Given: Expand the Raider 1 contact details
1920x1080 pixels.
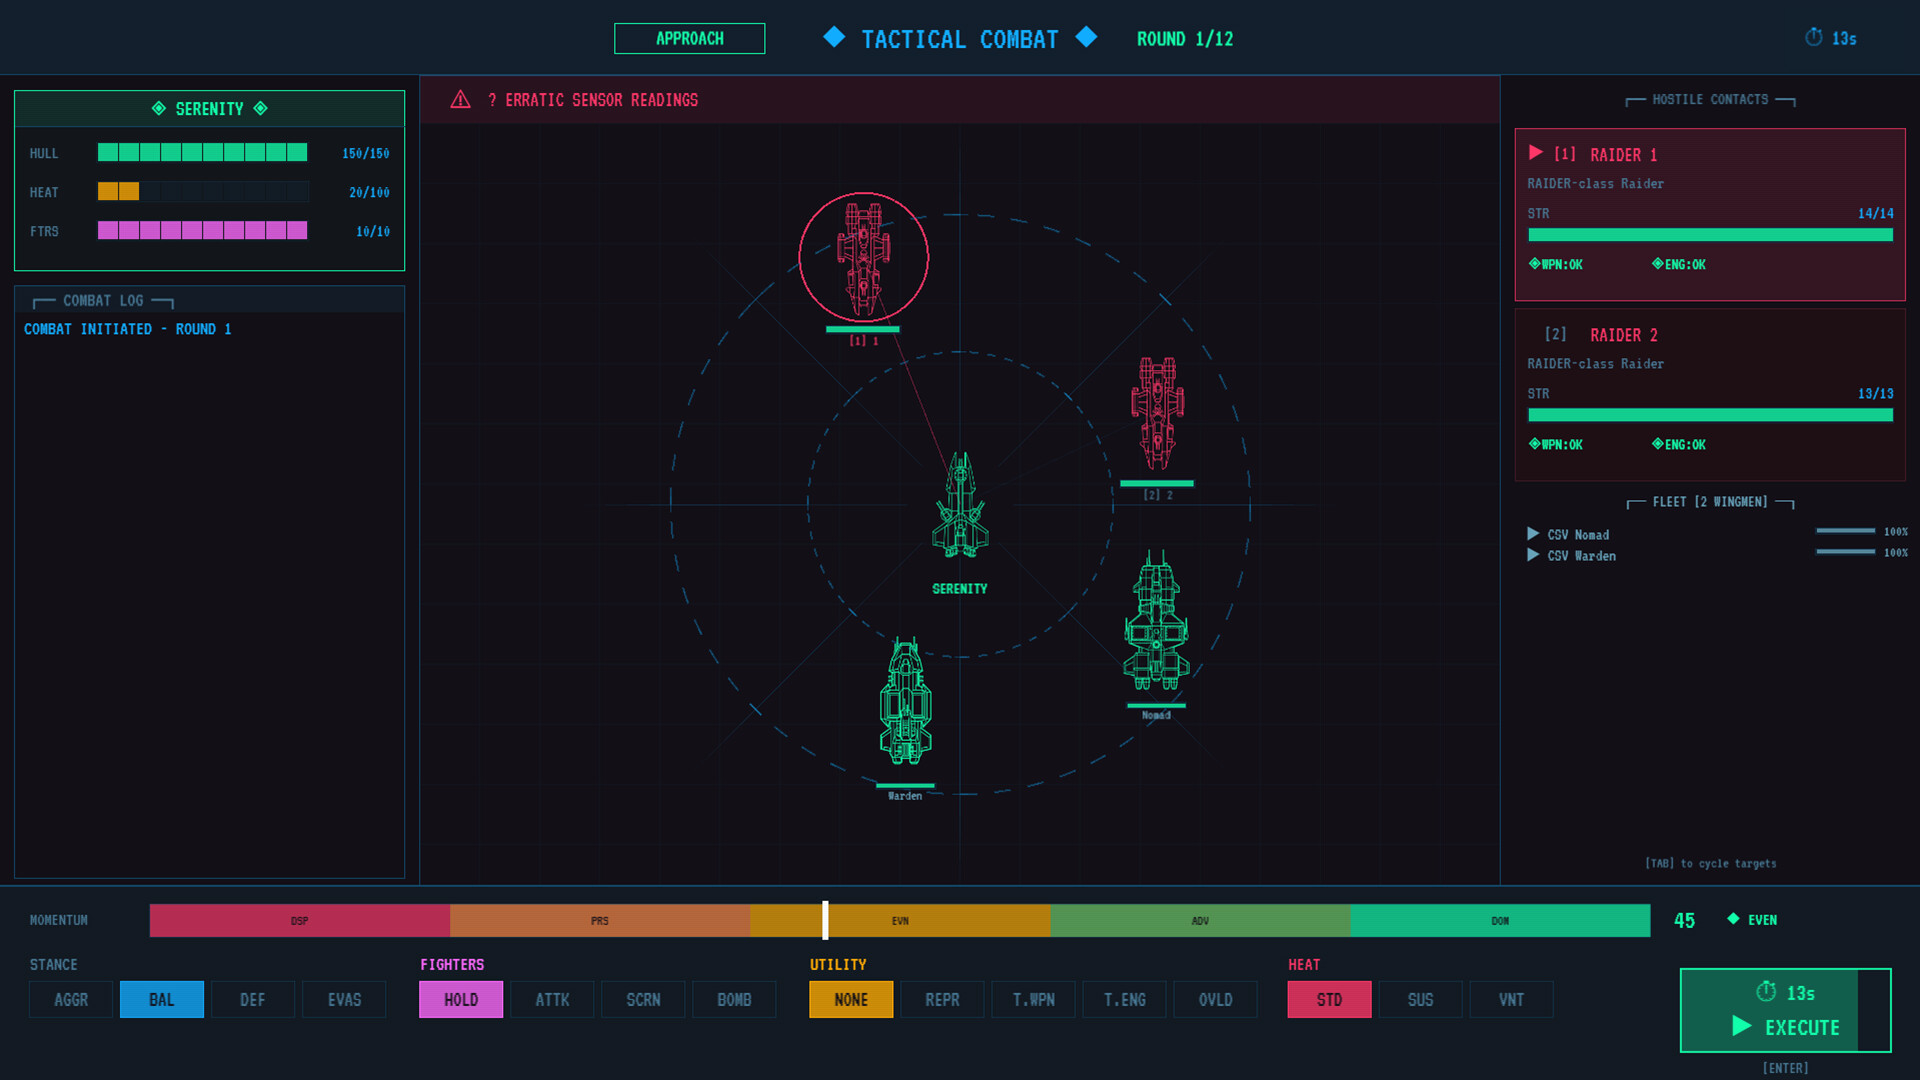Looking at the screenshot, I should pyautogui.click(x=1536, y=153).
